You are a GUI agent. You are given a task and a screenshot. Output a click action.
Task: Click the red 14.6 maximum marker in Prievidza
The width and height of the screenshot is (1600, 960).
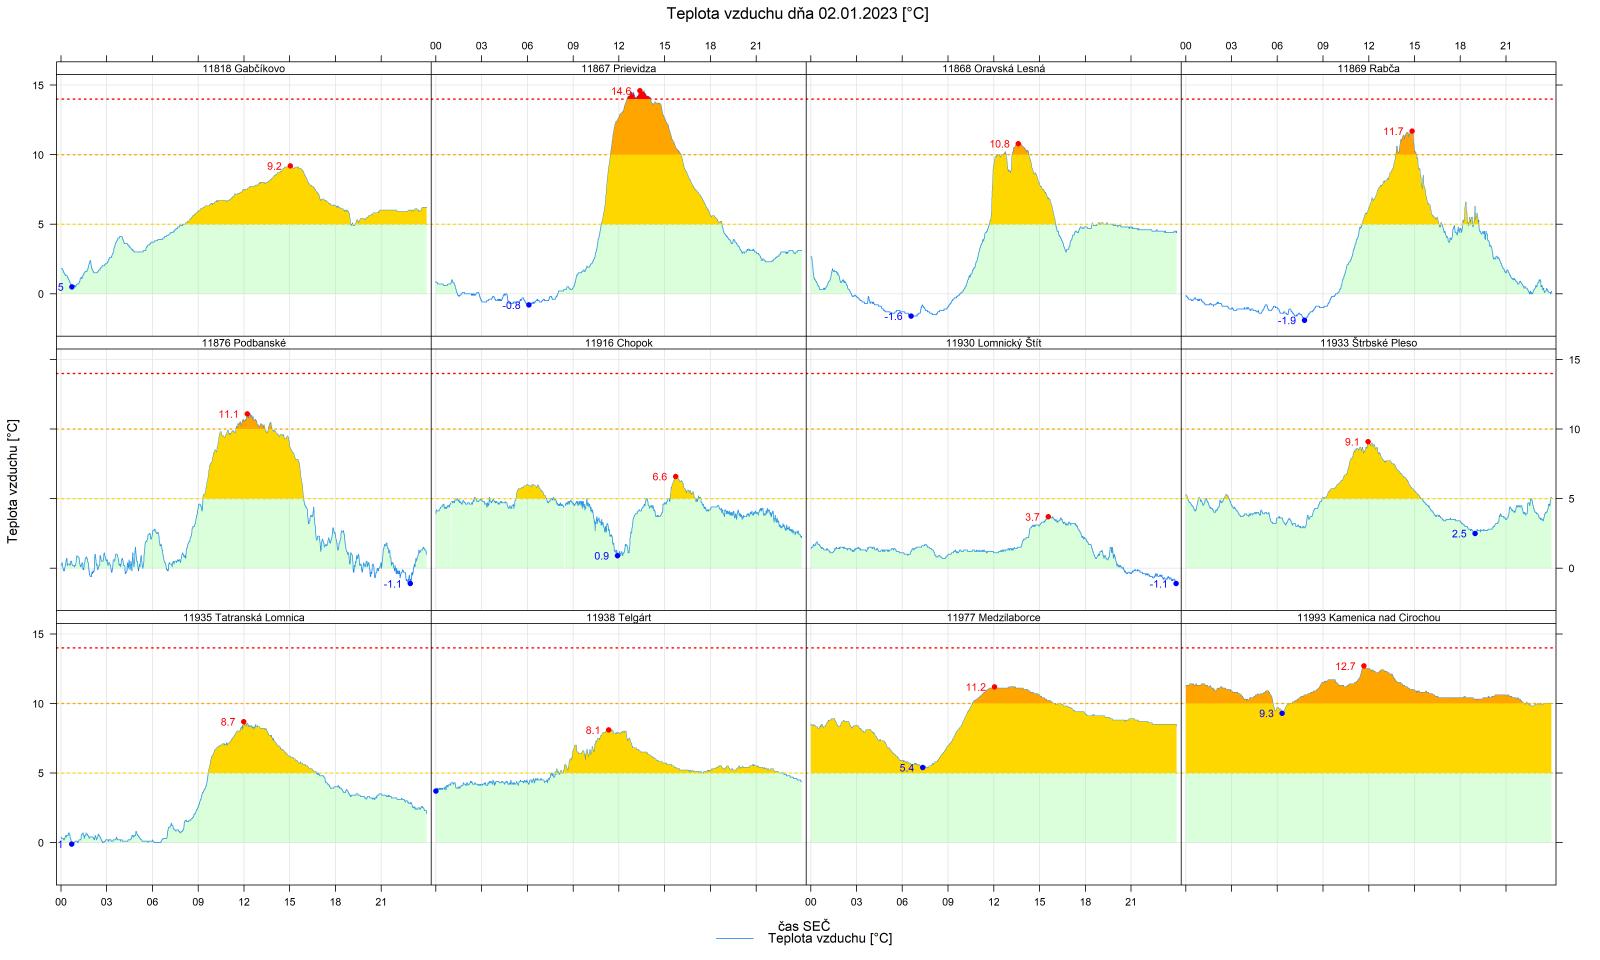click(x=640, y=91)
